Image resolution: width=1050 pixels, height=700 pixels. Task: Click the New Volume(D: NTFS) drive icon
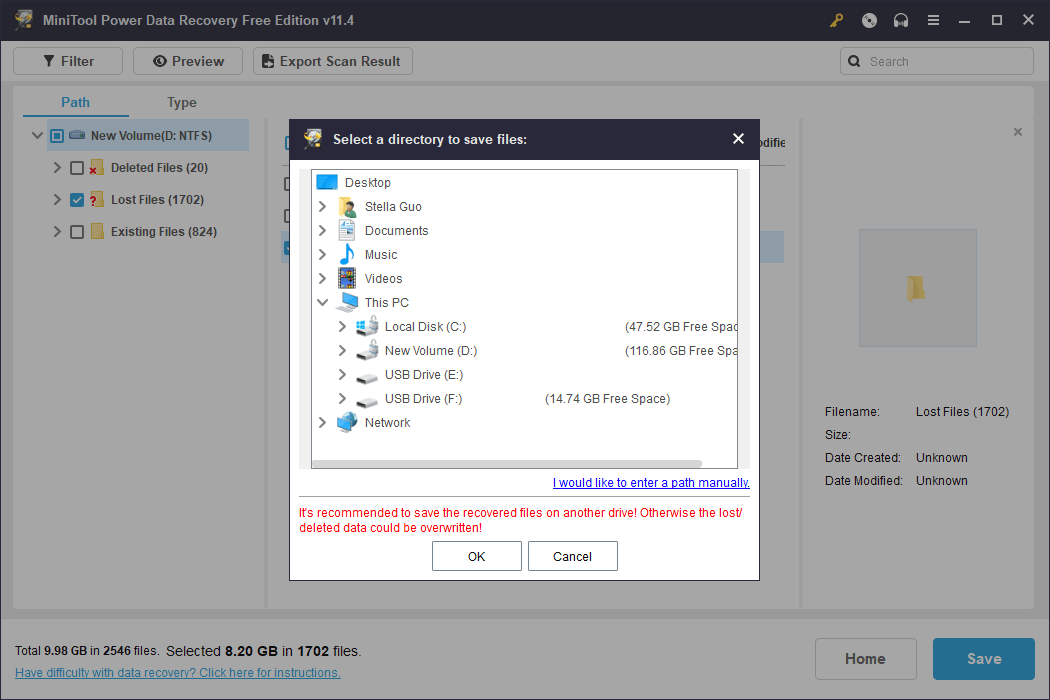coord(77,135)
